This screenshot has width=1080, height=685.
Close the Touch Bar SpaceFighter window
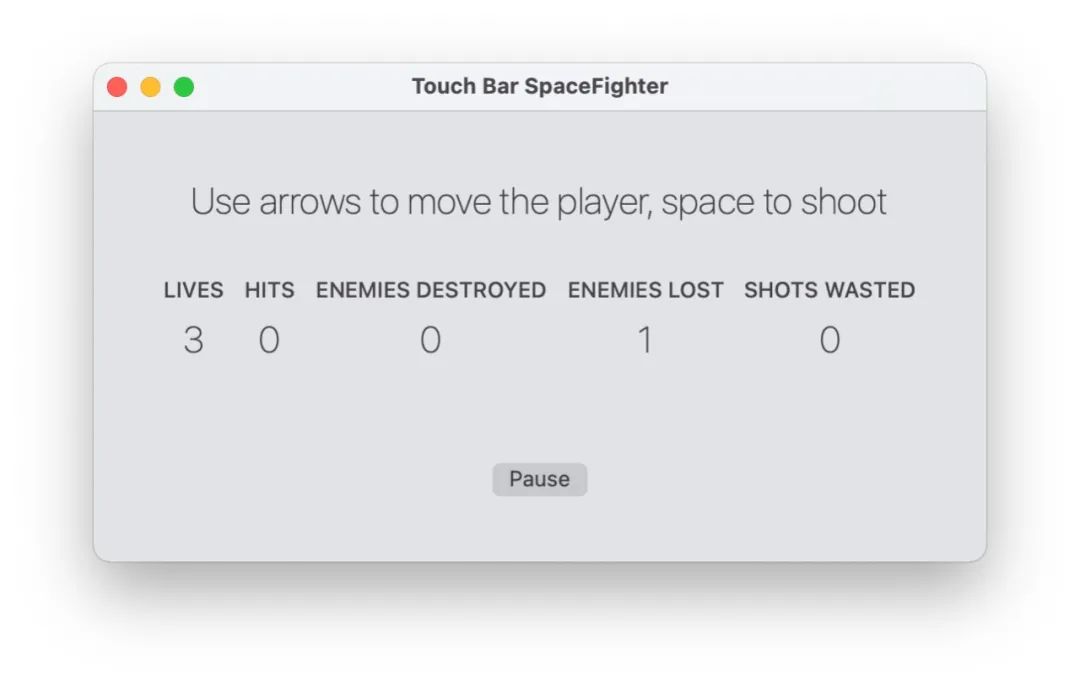(117, 87)
